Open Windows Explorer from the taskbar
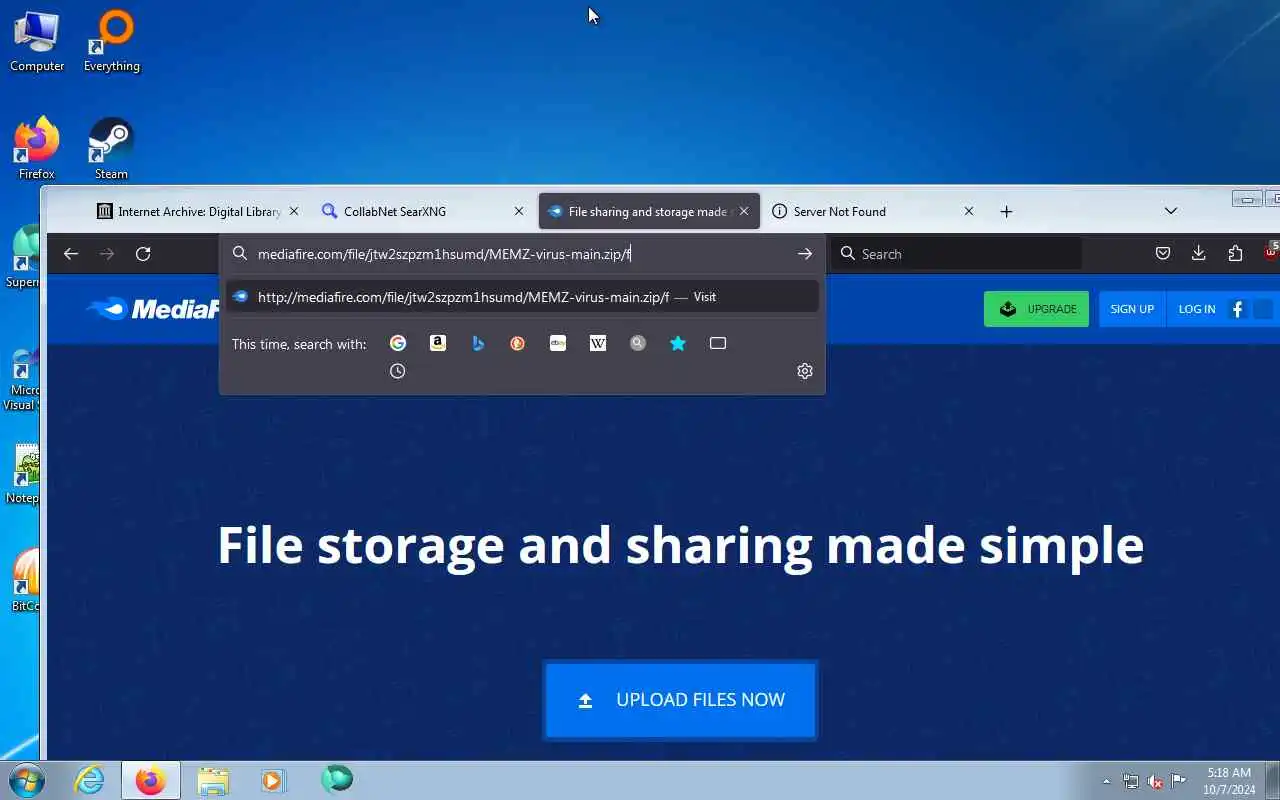 click(213, 779)
